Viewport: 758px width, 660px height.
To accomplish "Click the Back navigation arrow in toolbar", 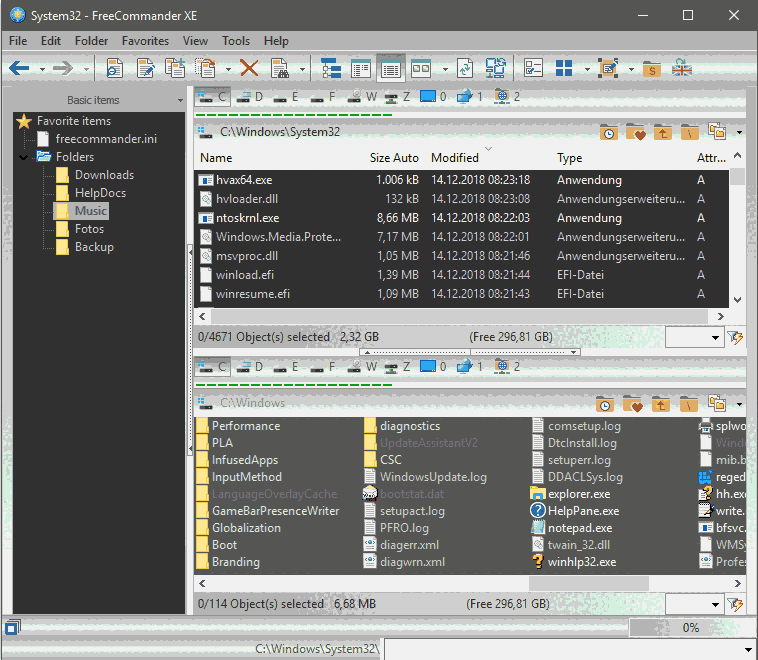I will (x=19, y=68).
